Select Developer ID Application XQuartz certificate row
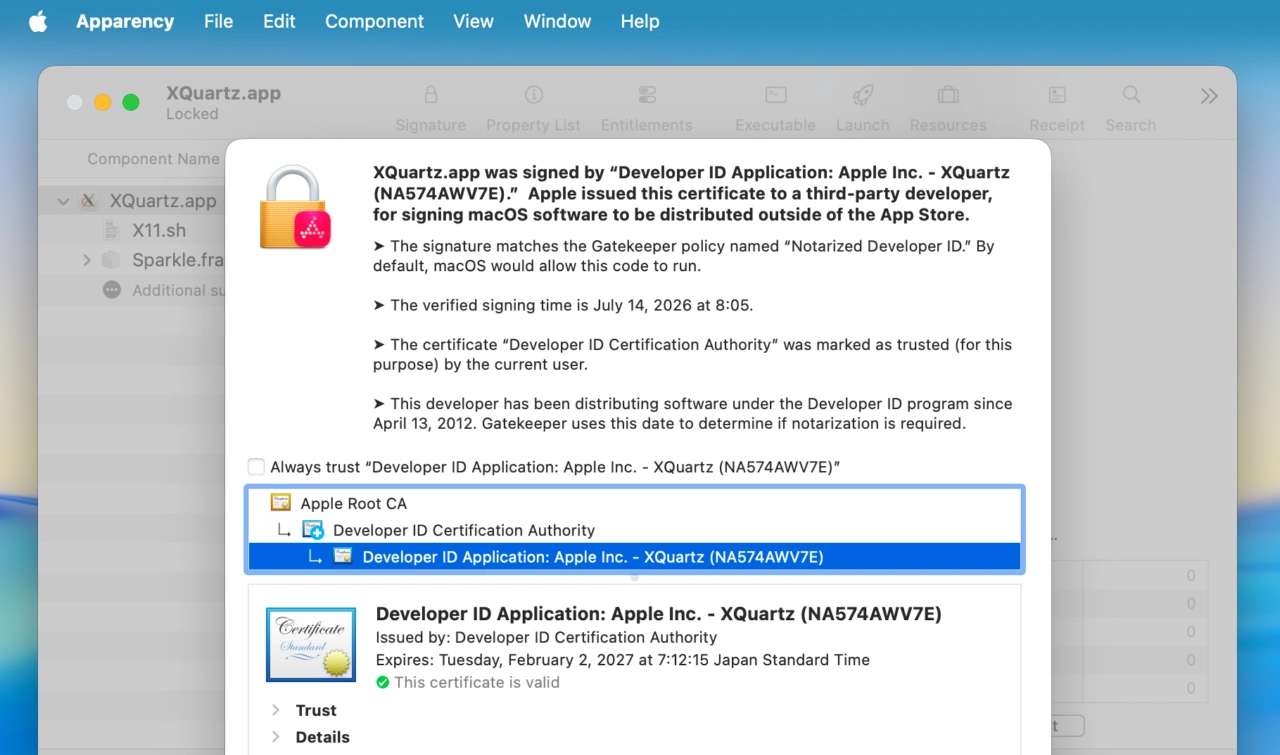The image size is (1280, 755). tap(634, 557)
